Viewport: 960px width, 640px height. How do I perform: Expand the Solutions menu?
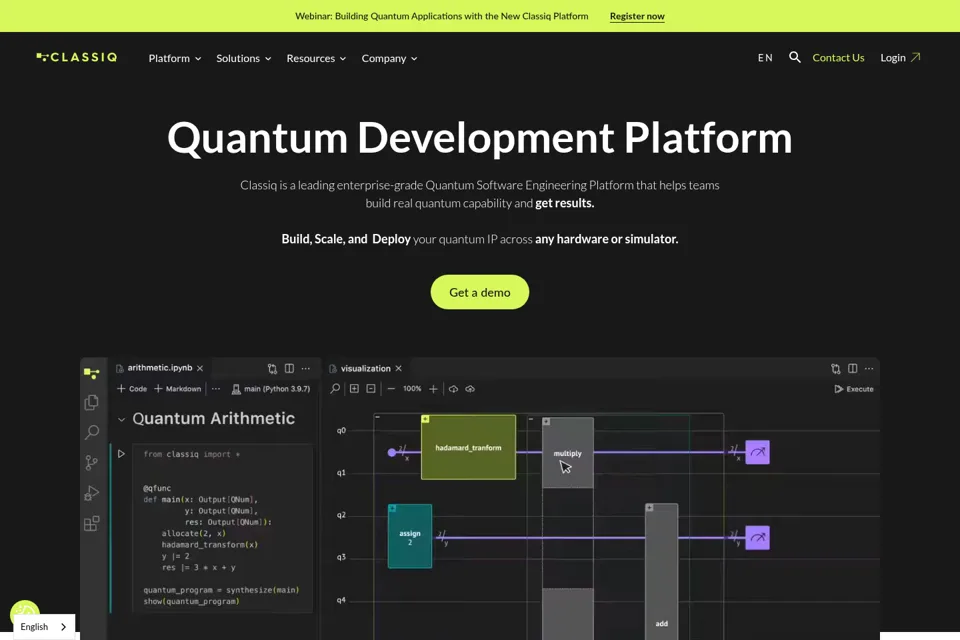243,58
